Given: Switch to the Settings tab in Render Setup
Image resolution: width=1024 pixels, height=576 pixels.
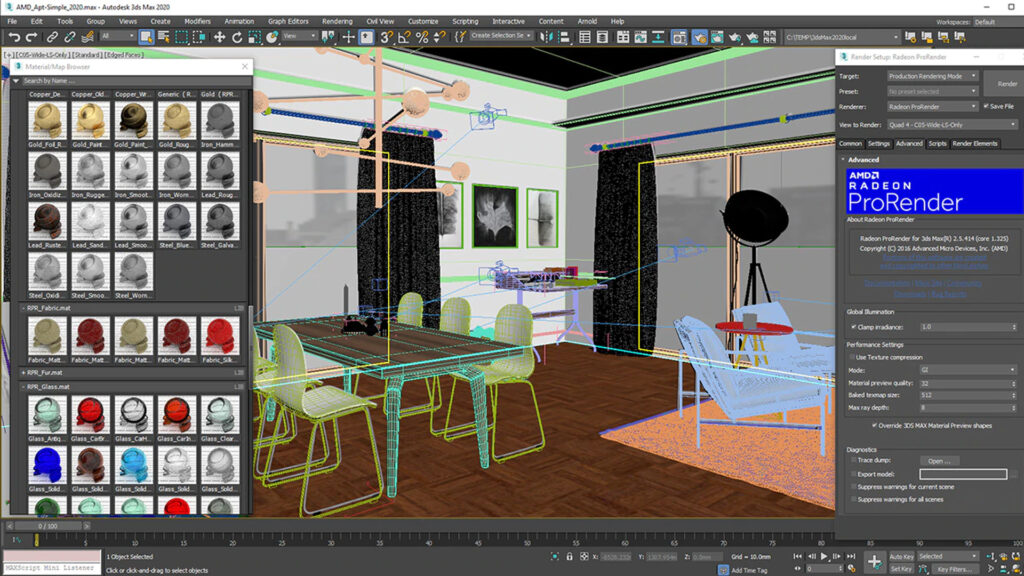Looking at the screenshot, I should tap(878, 144).
